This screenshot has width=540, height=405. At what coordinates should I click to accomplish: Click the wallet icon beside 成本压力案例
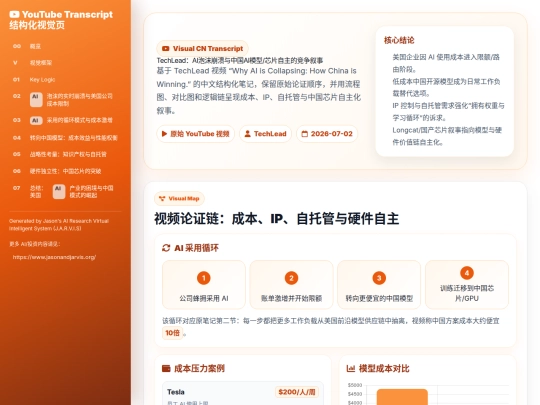coord(166,368)
